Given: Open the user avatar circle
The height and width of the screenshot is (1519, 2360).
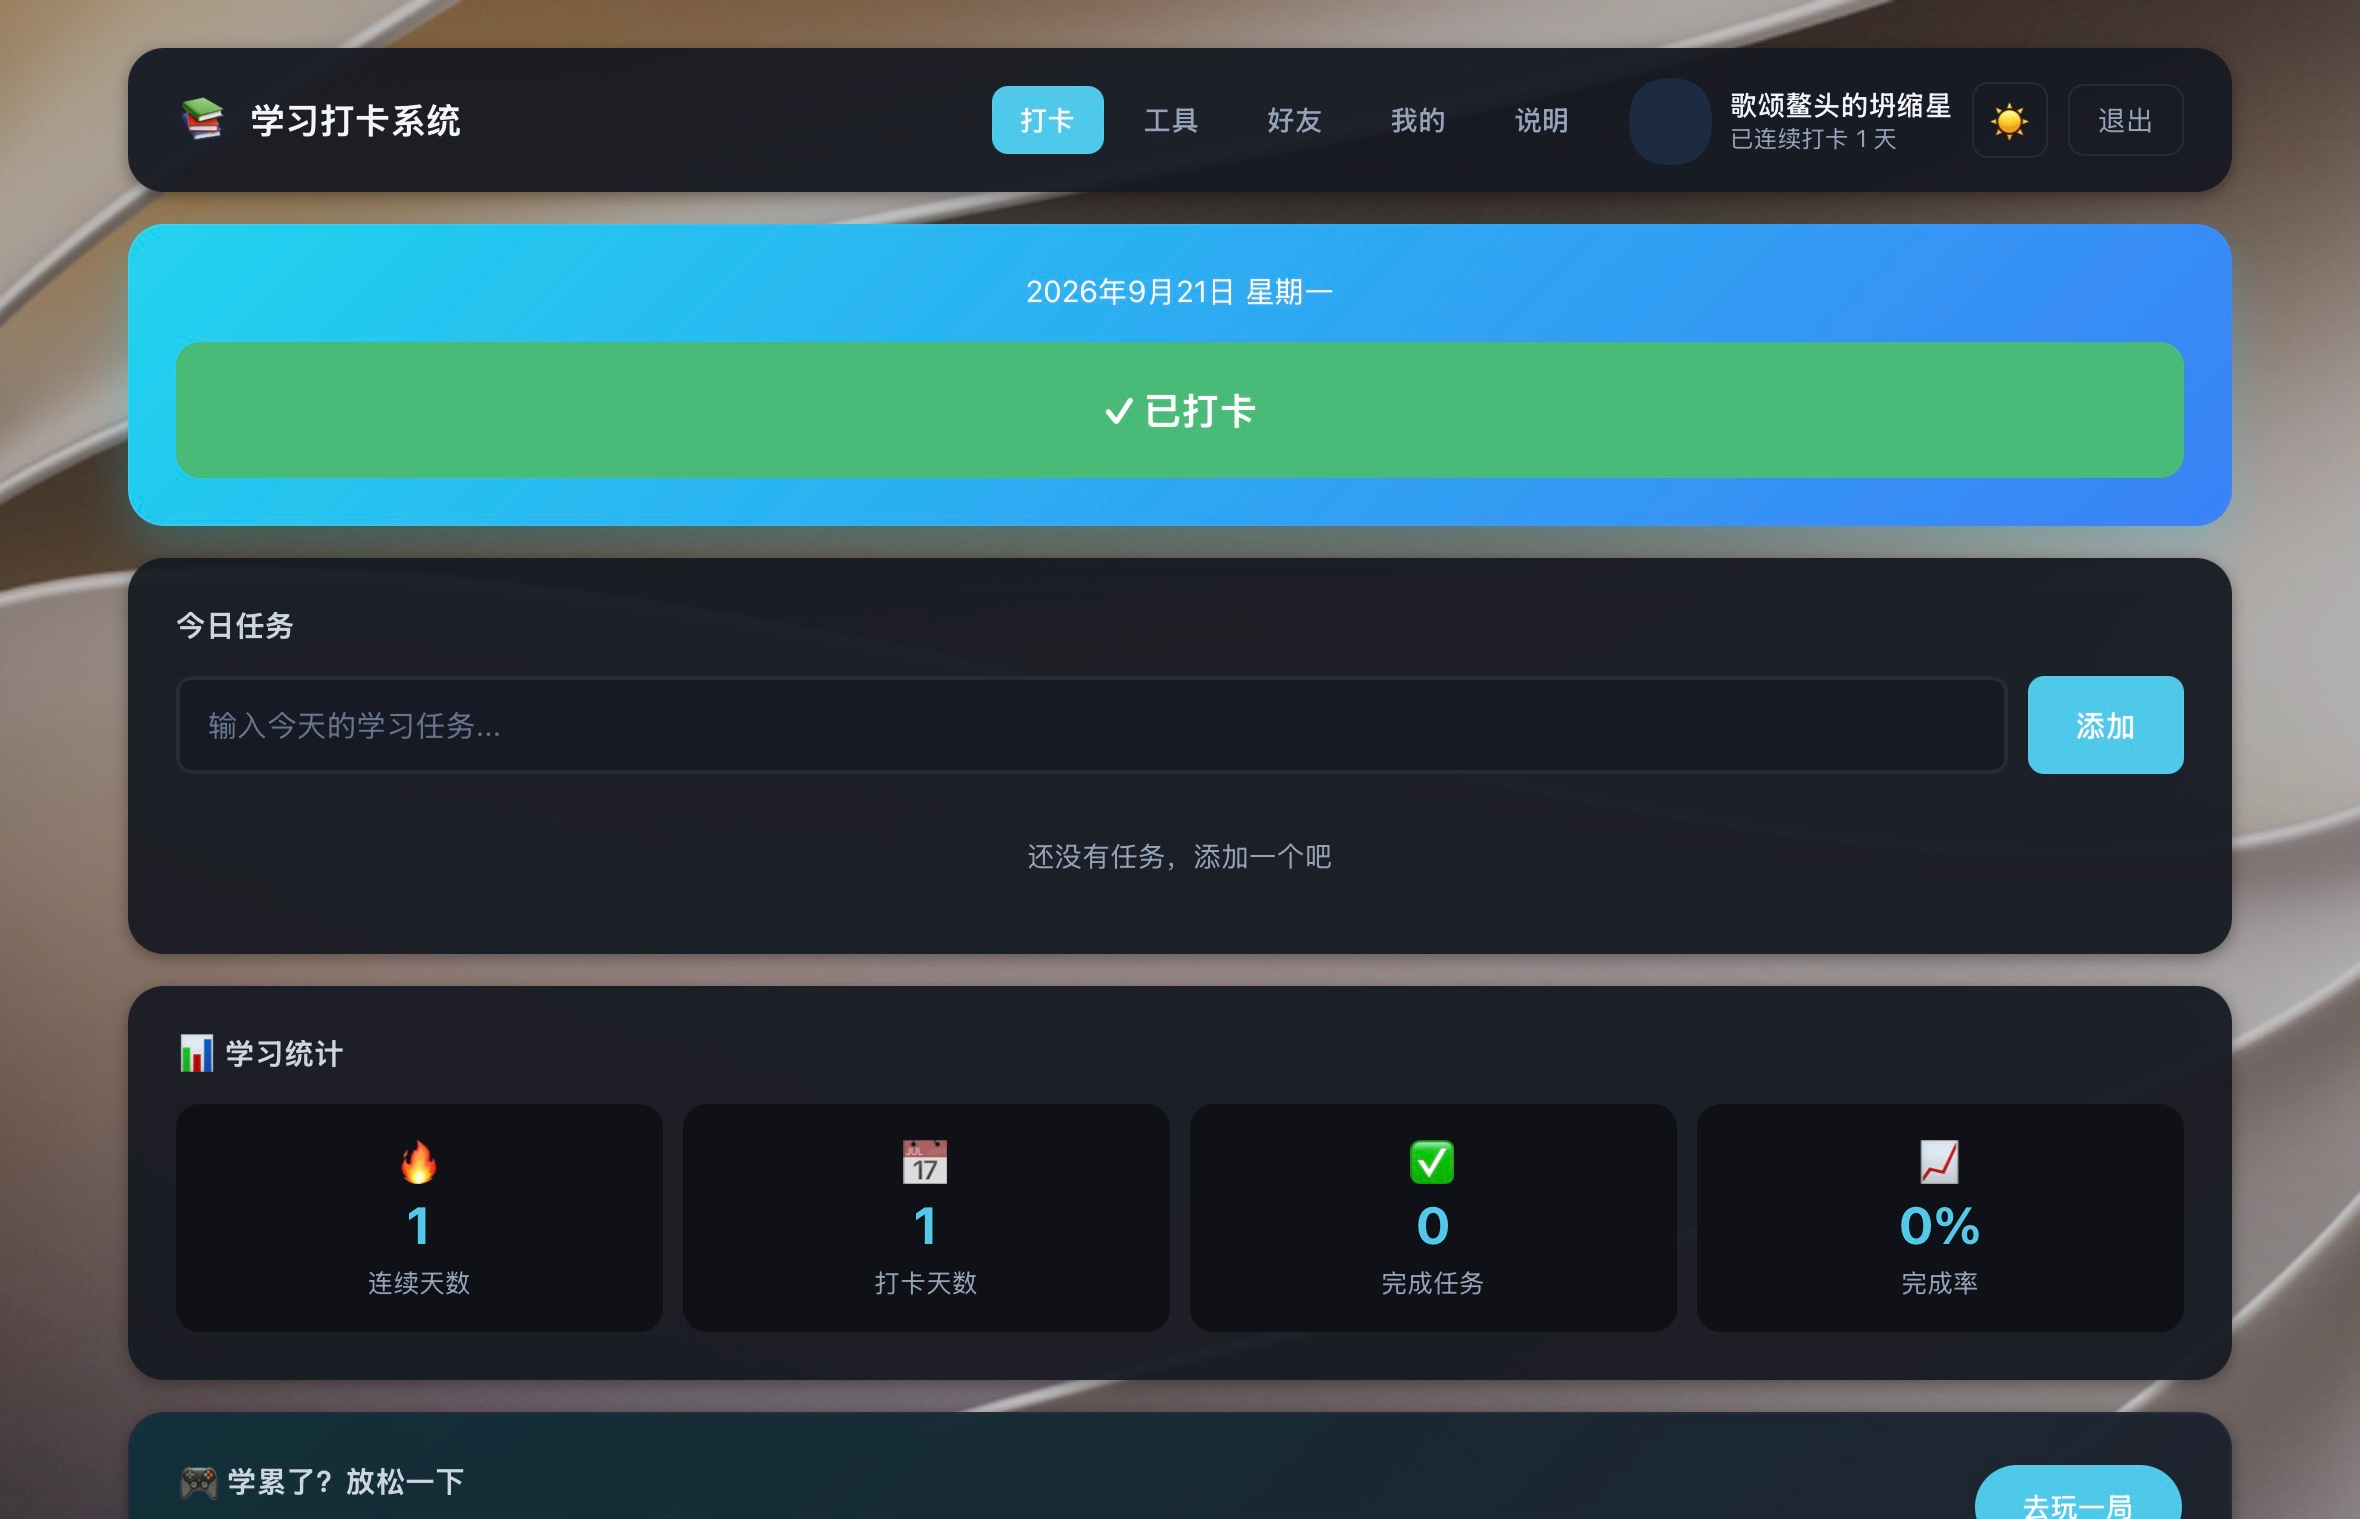Looking at the screenshot, I should (1670, 121).
